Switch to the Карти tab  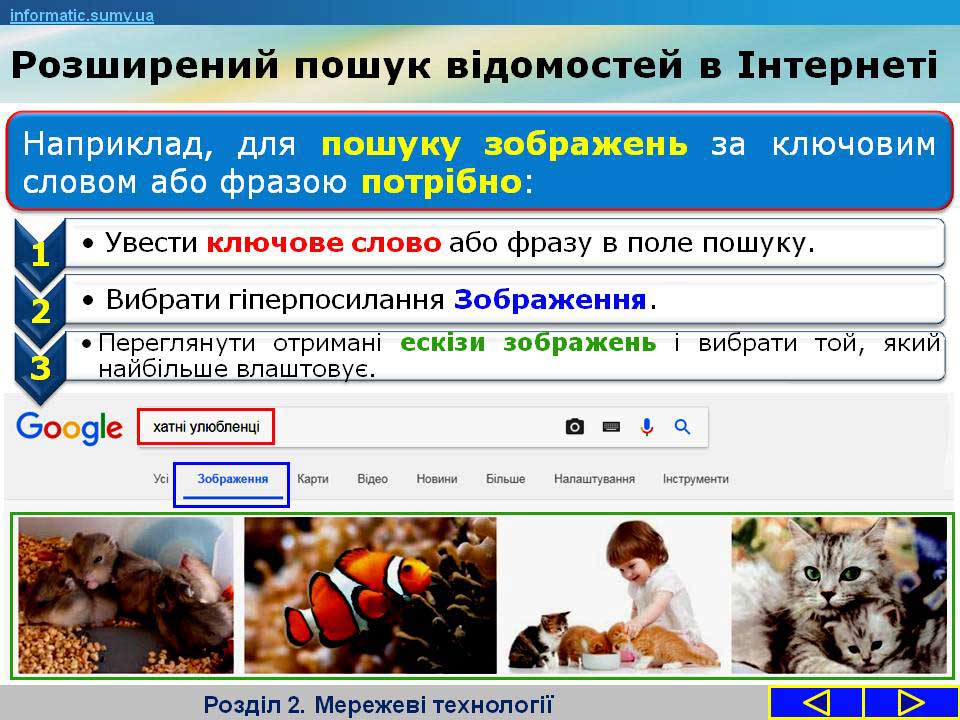coord(313,480)
